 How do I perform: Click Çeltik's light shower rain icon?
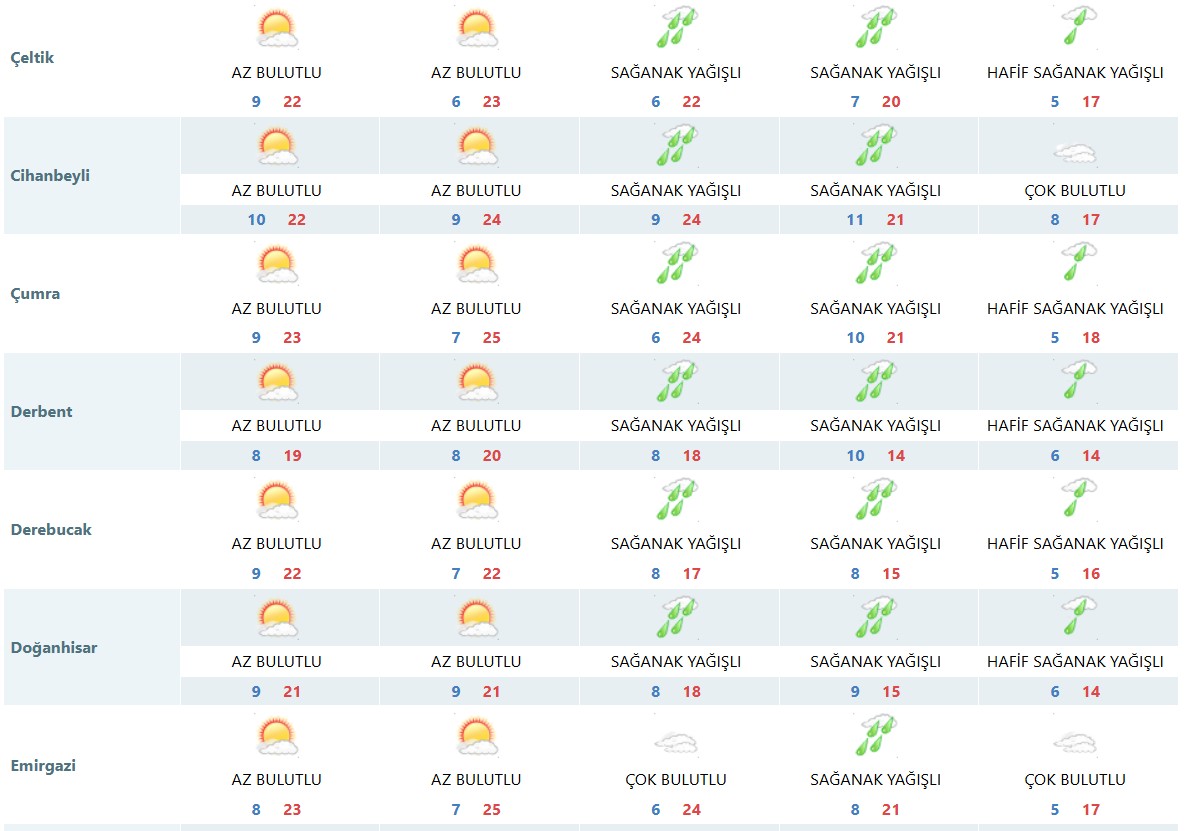(1078, 27)
